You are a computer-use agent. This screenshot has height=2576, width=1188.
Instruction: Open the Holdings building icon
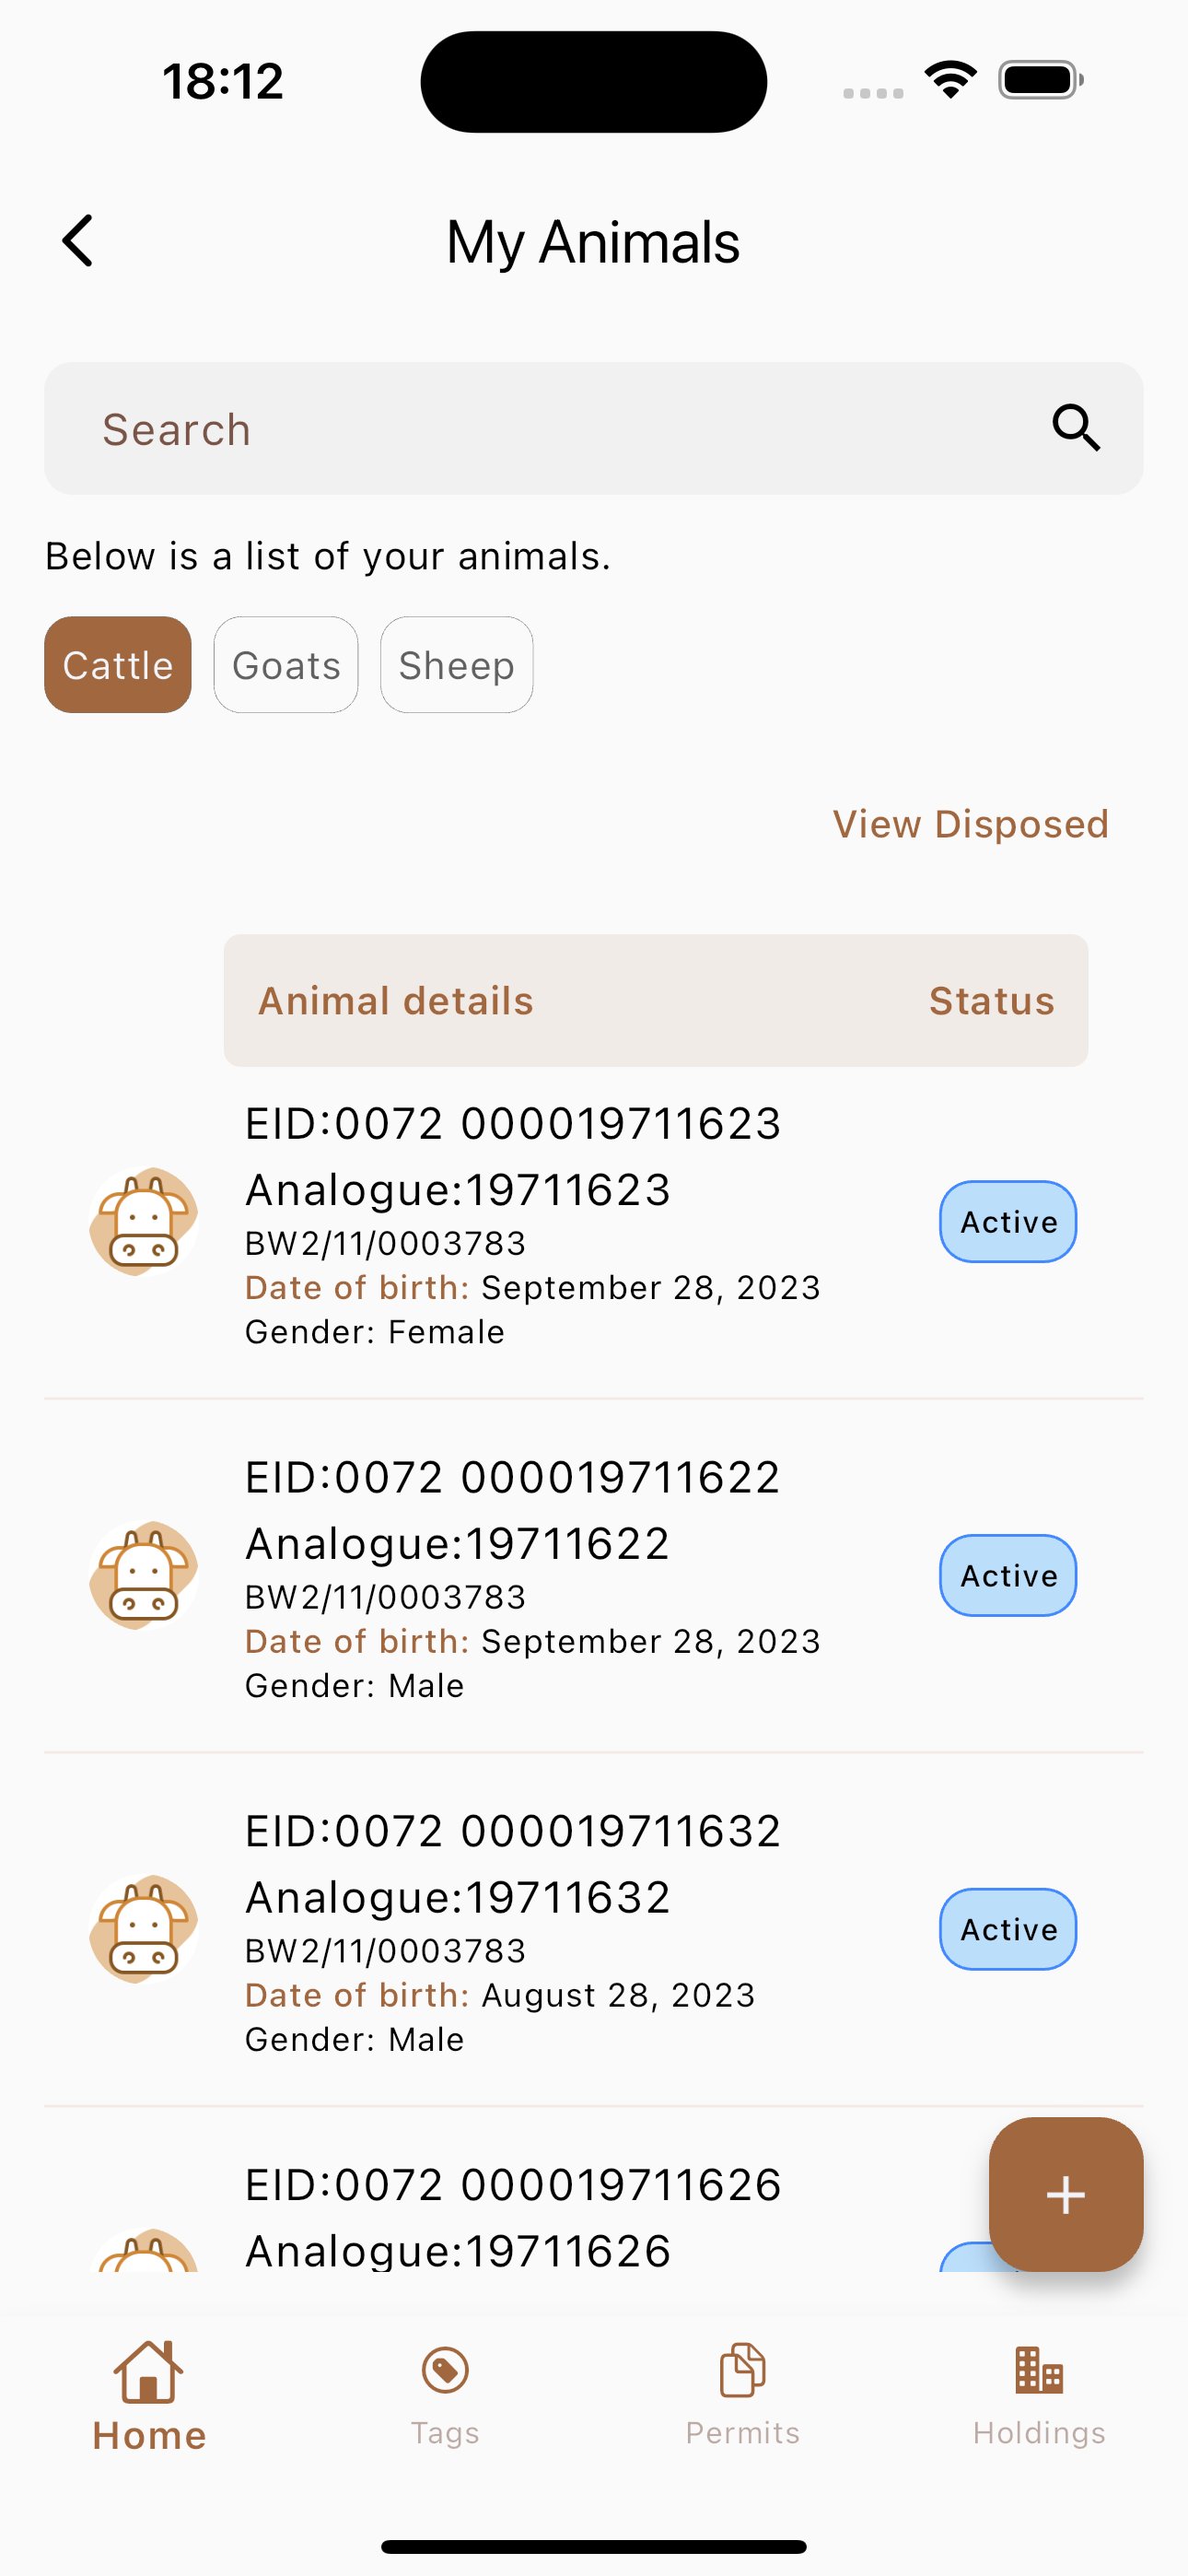1039,2370
